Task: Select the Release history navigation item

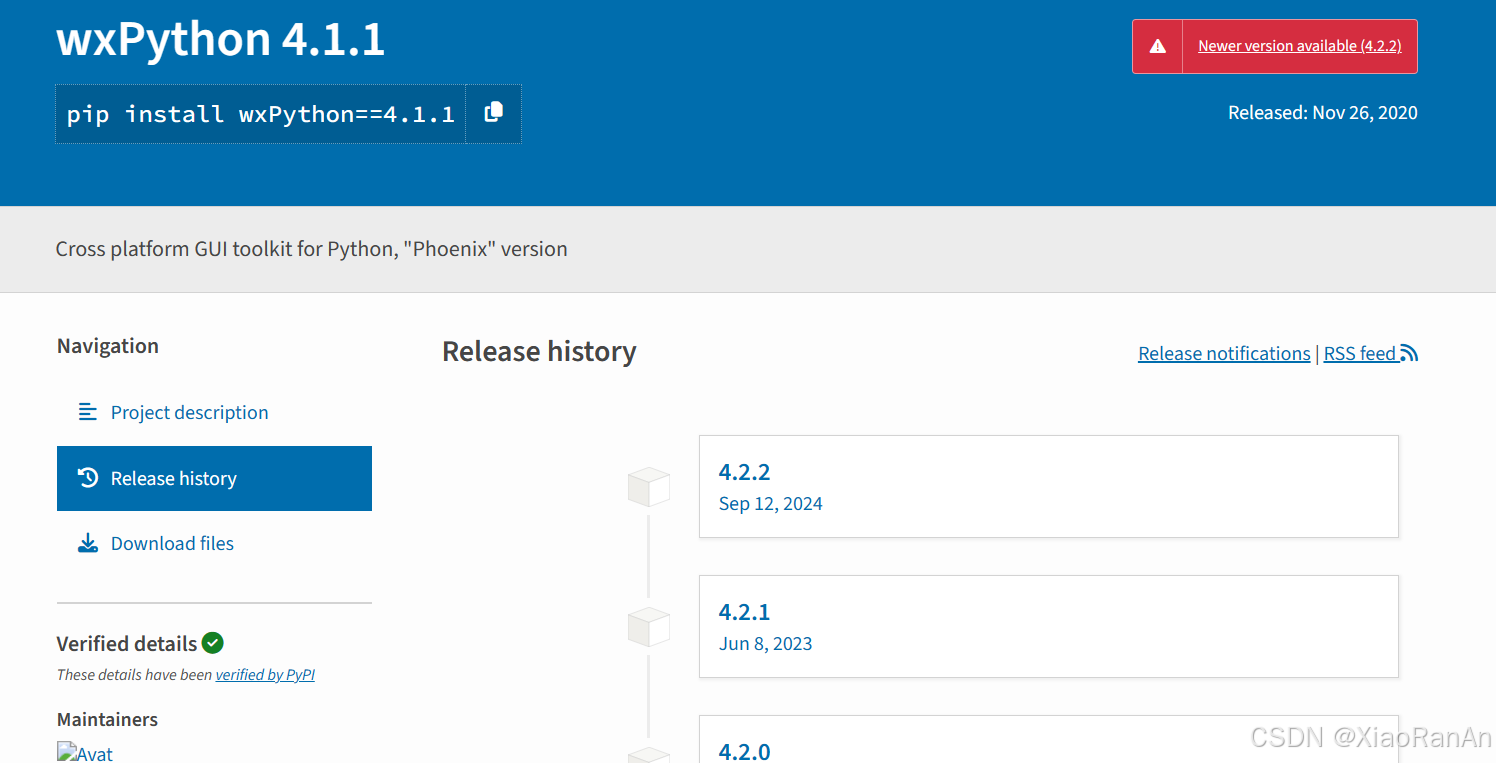Action: click(214, 478)
